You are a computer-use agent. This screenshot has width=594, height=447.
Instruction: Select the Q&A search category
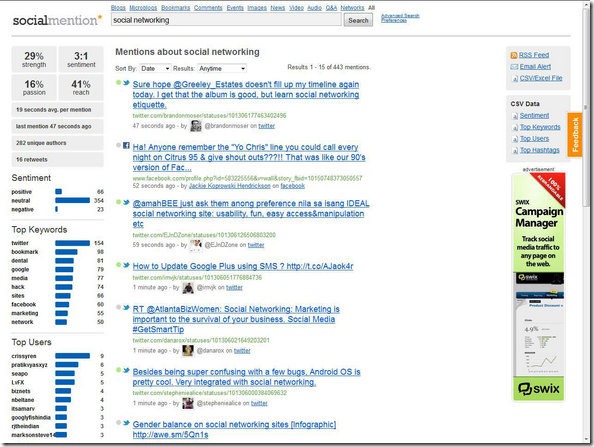click(331, 8)
